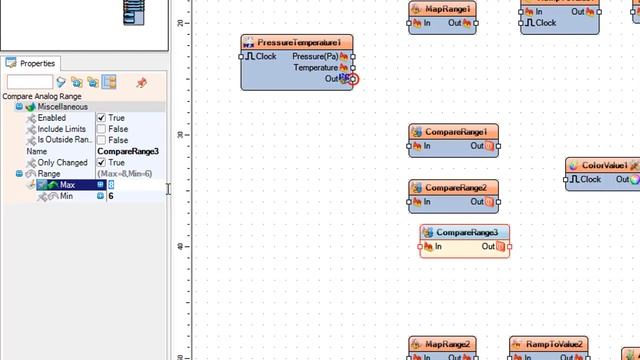Click MapRange1 In pin

tap(409, 23)
